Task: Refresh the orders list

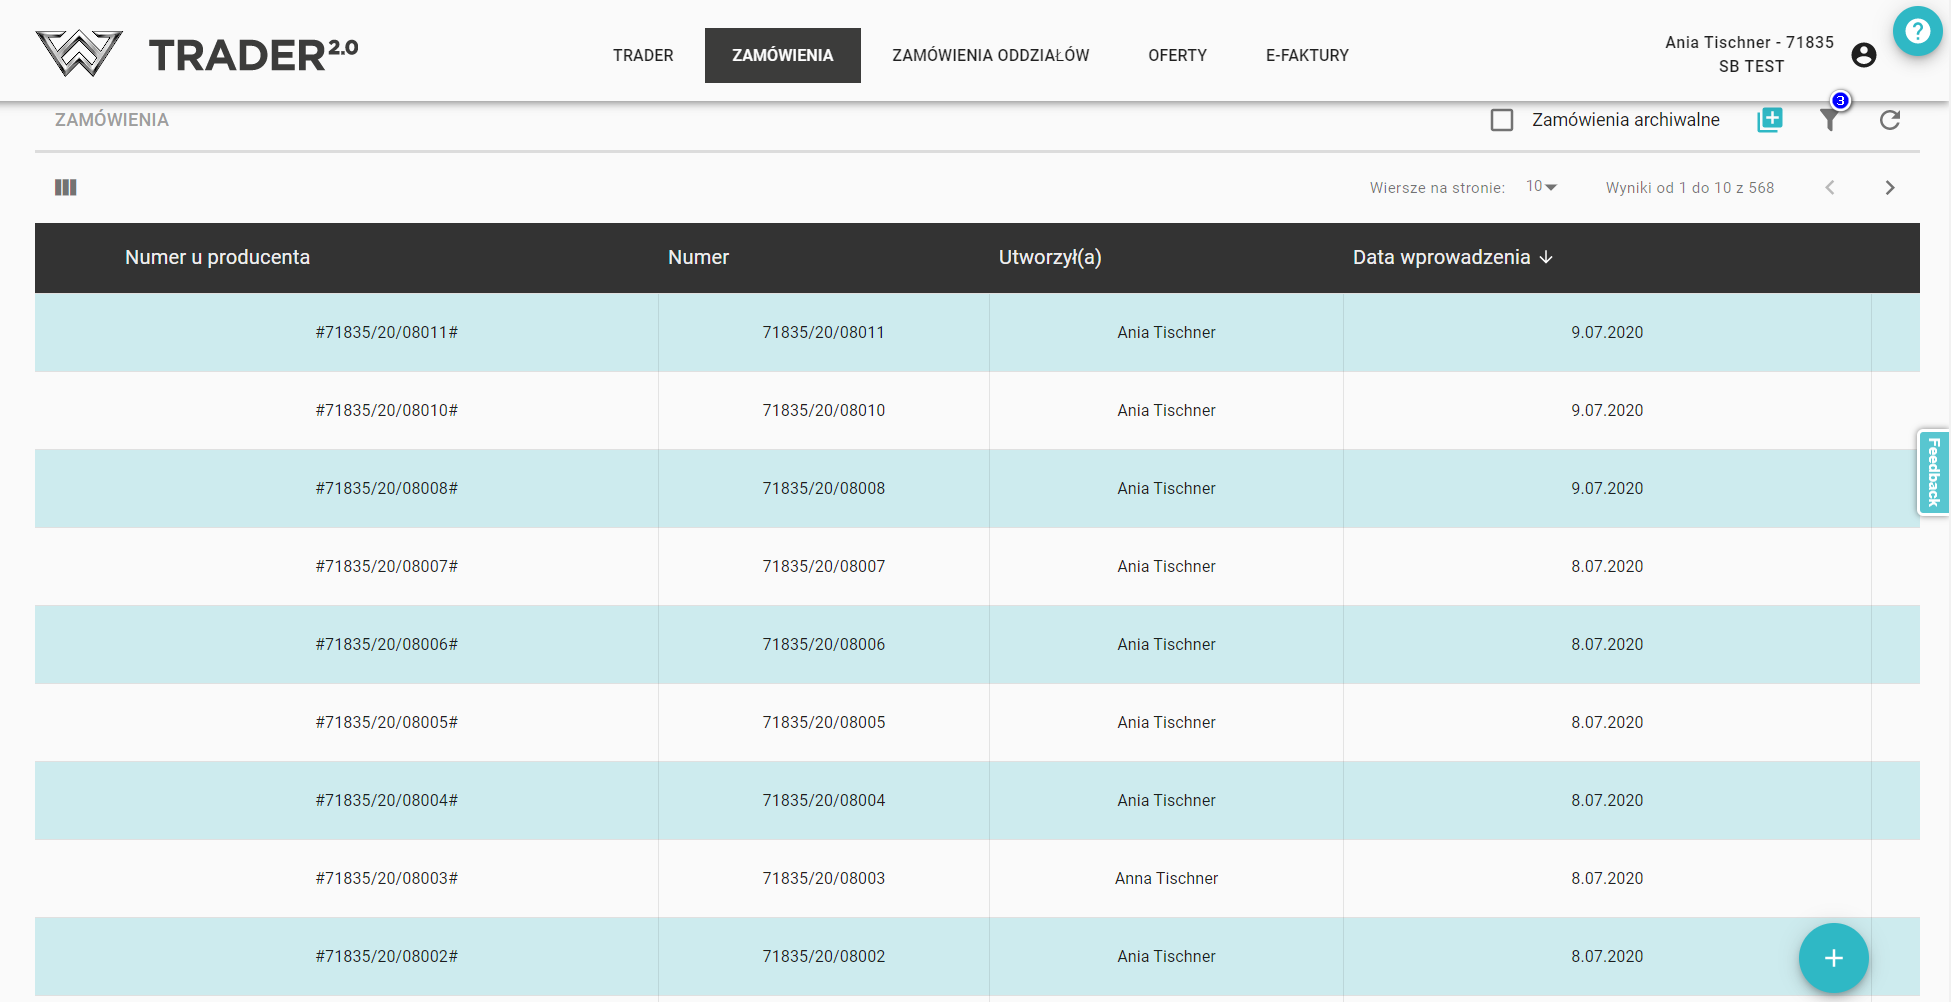Action: point(1889,120)
